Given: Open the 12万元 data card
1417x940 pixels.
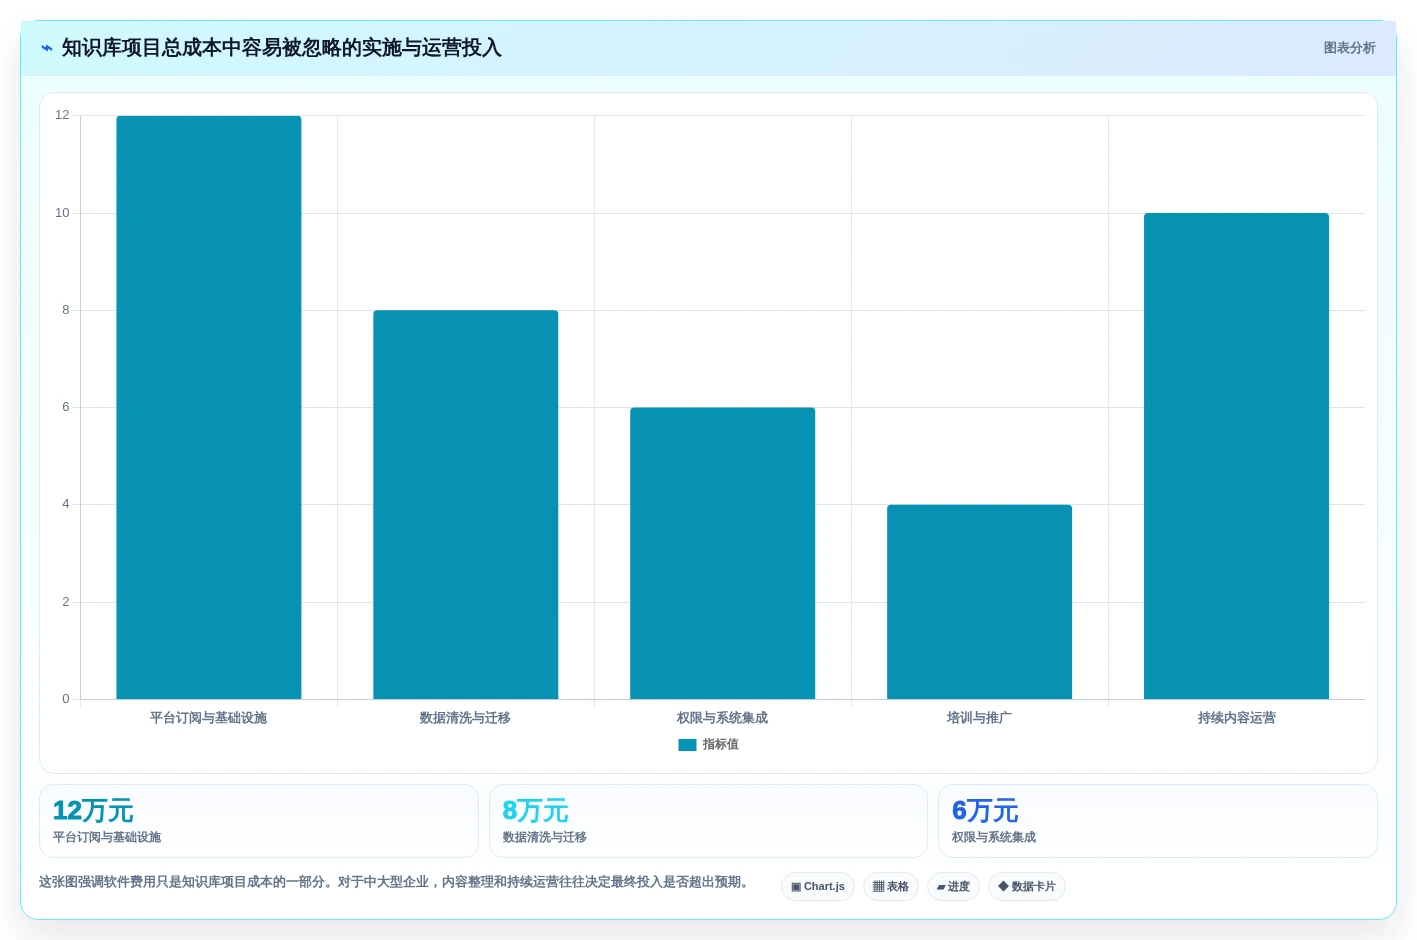Looking at the screenshot, I should 259,821.
